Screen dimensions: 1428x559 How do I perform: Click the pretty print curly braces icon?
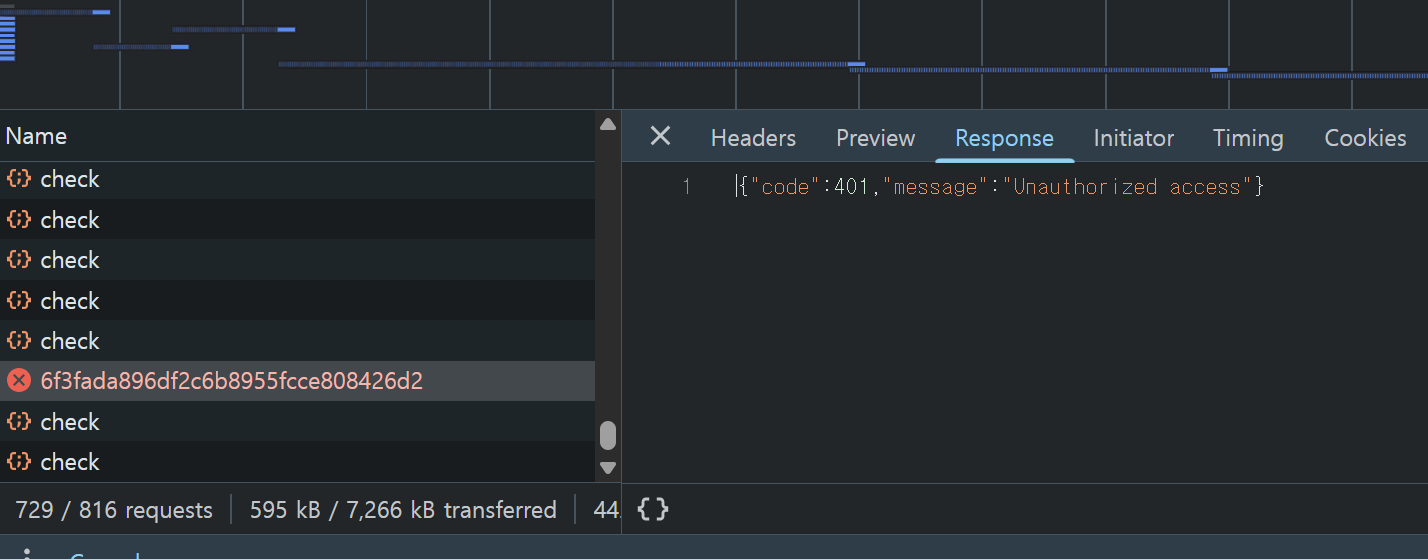pos(652,510)
